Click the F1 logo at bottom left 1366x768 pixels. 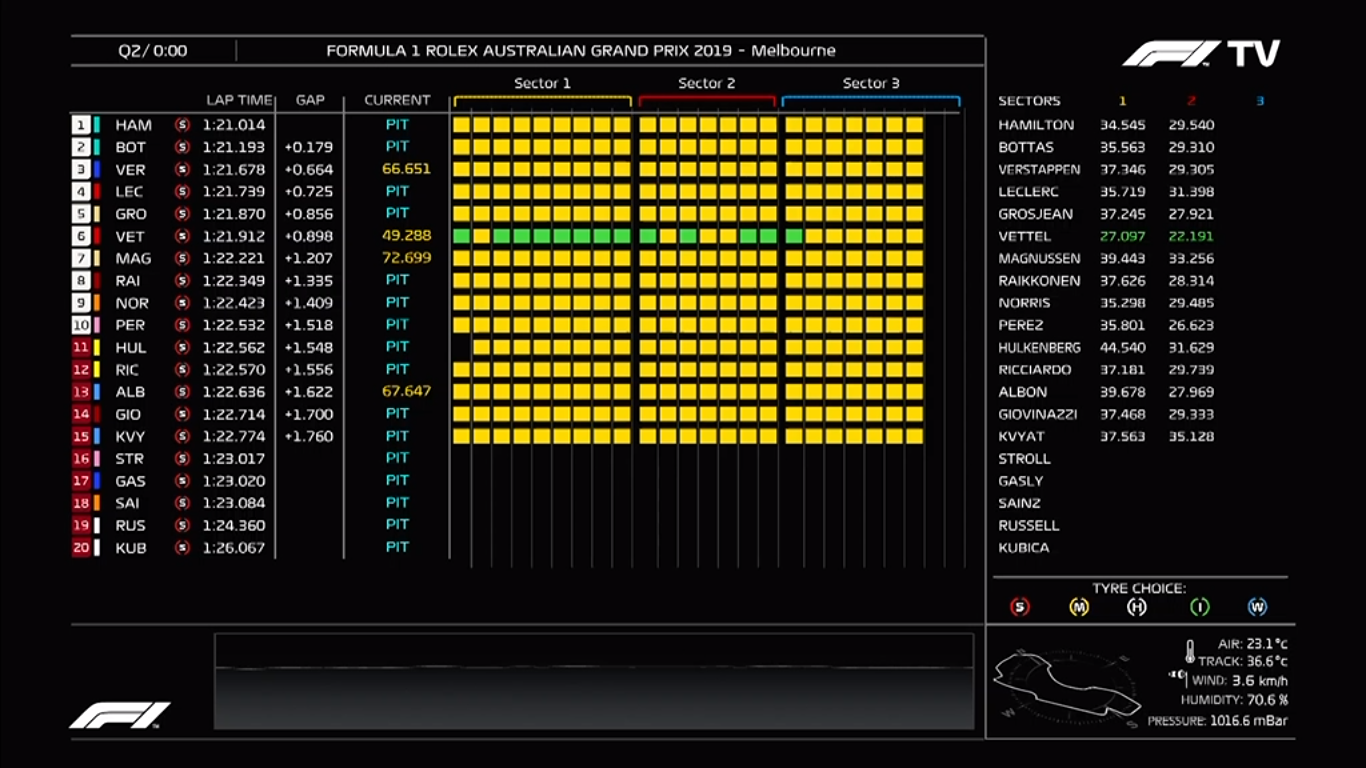120,715
